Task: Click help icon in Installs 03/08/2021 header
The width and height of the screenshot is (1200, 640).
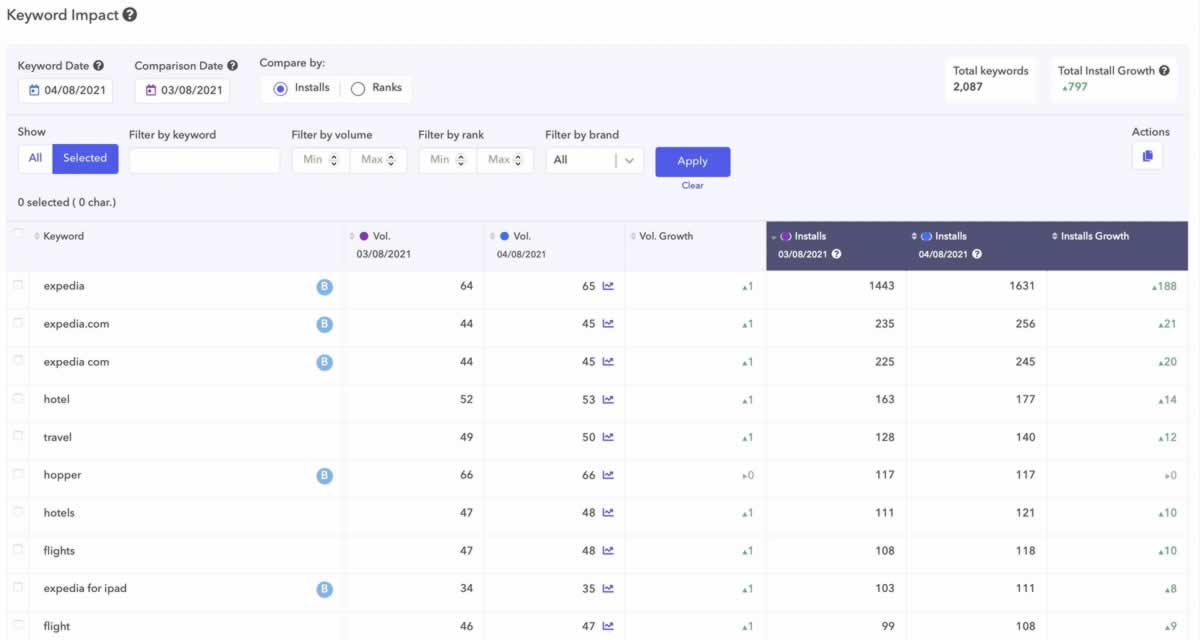Action: 836,254
